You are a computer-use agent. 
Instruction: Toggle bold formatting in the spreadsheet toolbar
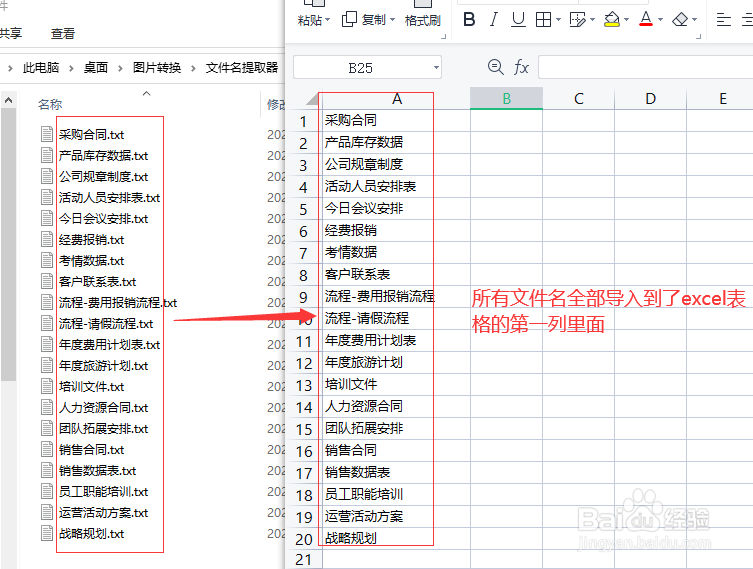click(469, 20)
